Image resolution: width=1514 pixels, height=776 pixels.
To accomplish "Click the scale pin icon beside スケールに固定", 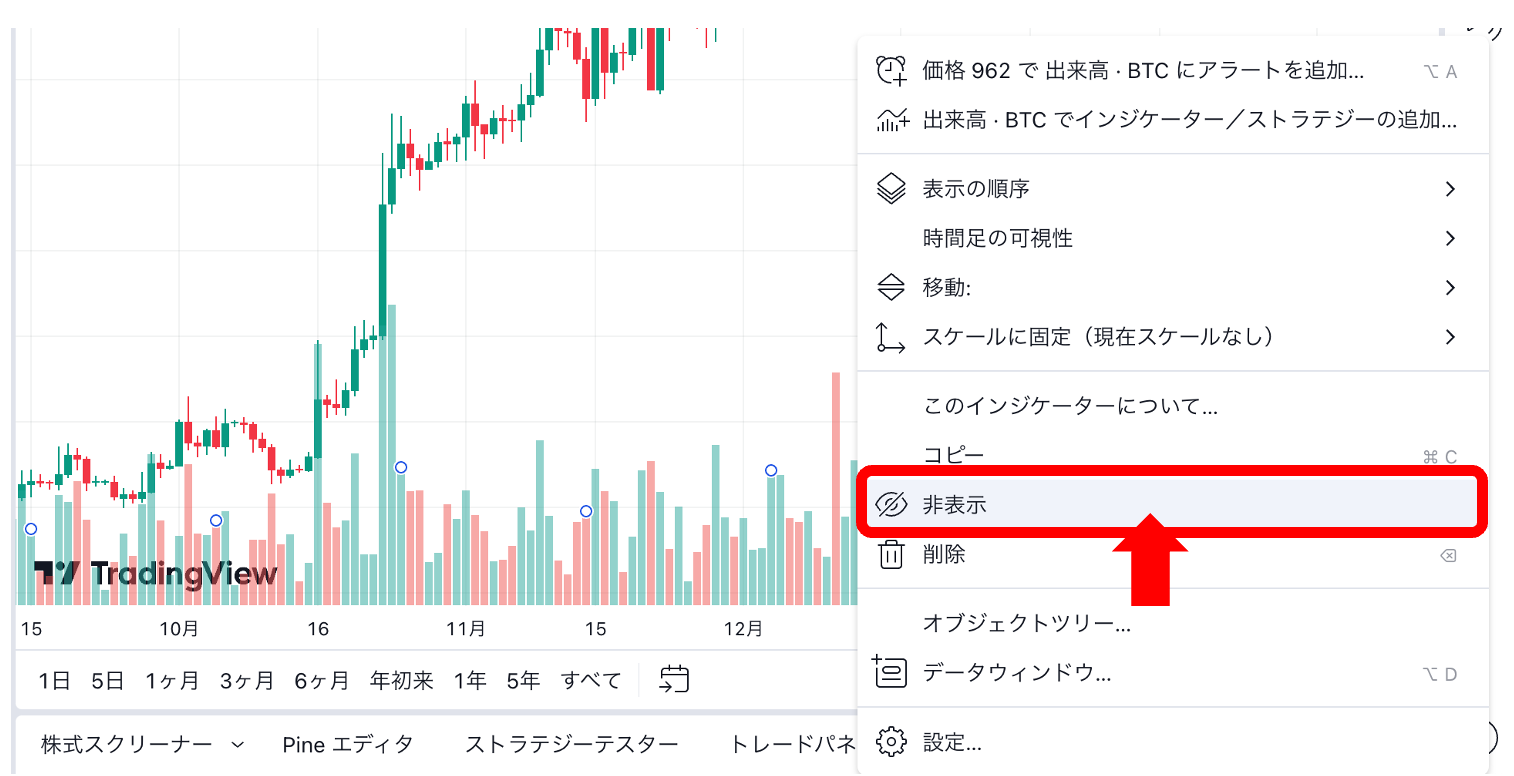I will (x=891, y=337).
